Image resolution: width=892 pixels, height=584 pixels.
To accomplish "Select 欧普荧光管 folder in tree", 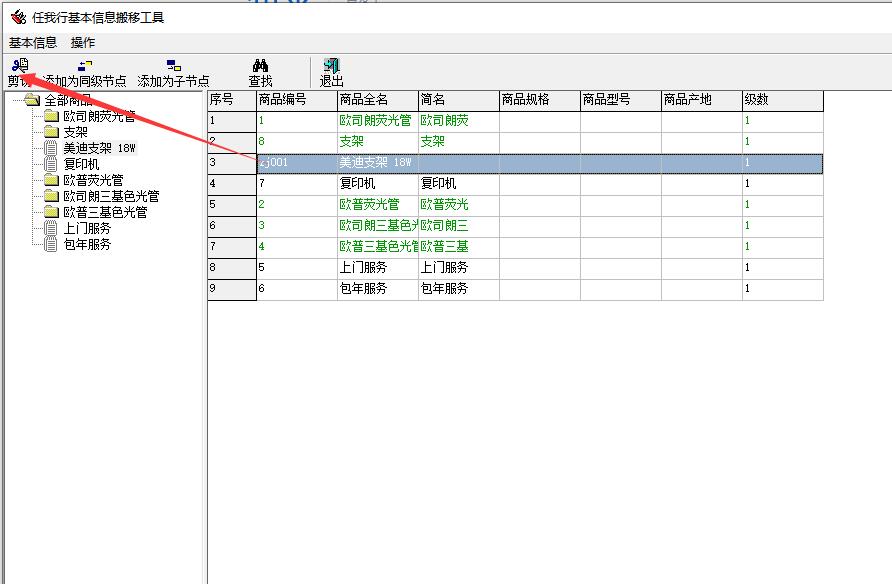I will 93,180.
